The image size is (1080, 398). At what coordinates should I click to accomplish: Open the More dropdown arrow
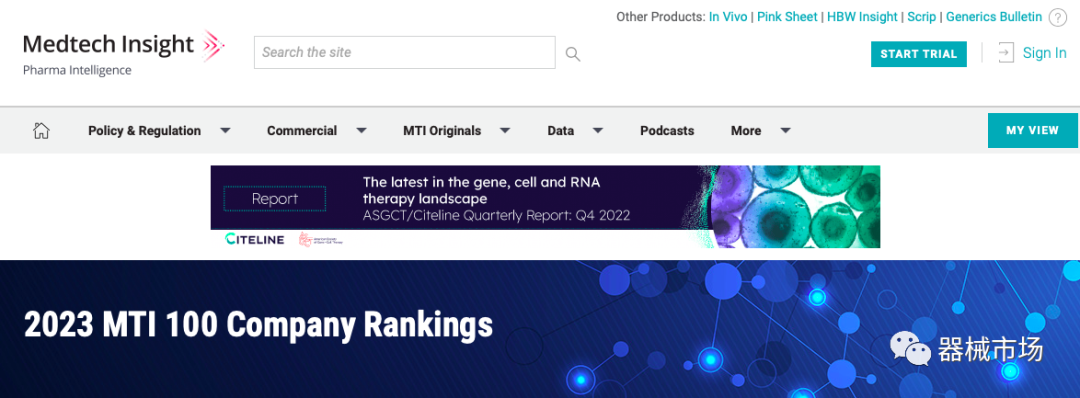(785, 130)
